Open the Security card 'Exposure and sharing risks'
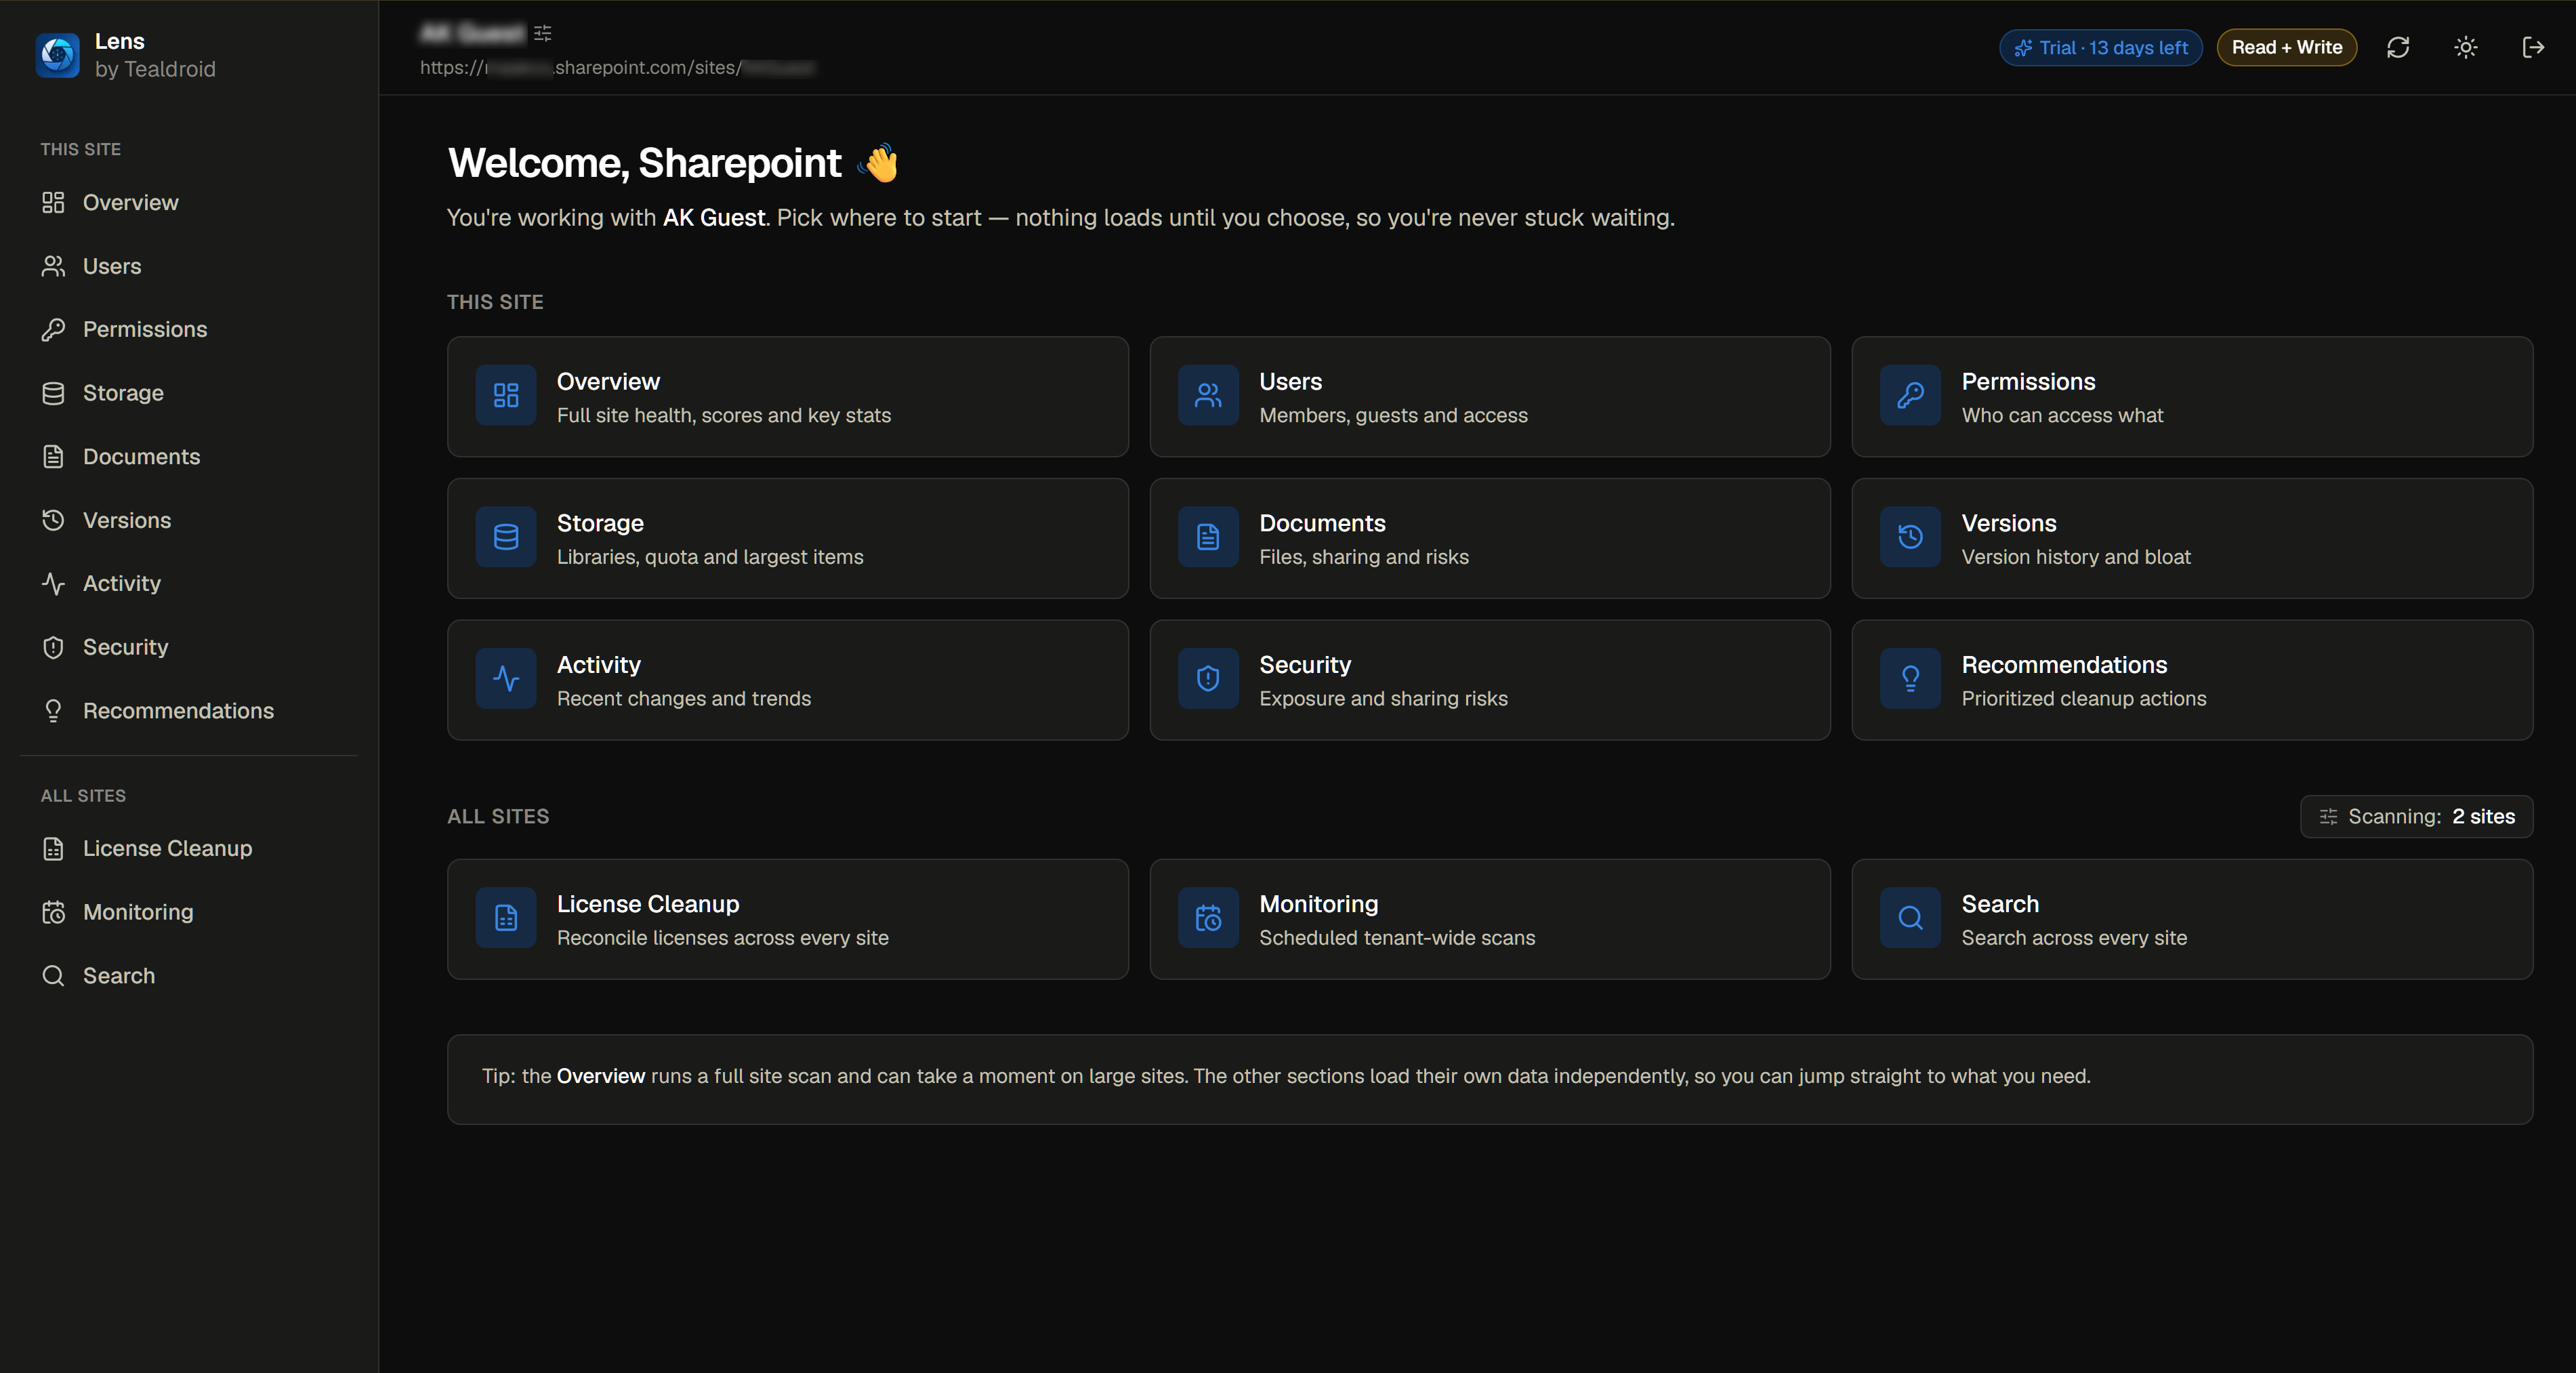 (1490, 680)
